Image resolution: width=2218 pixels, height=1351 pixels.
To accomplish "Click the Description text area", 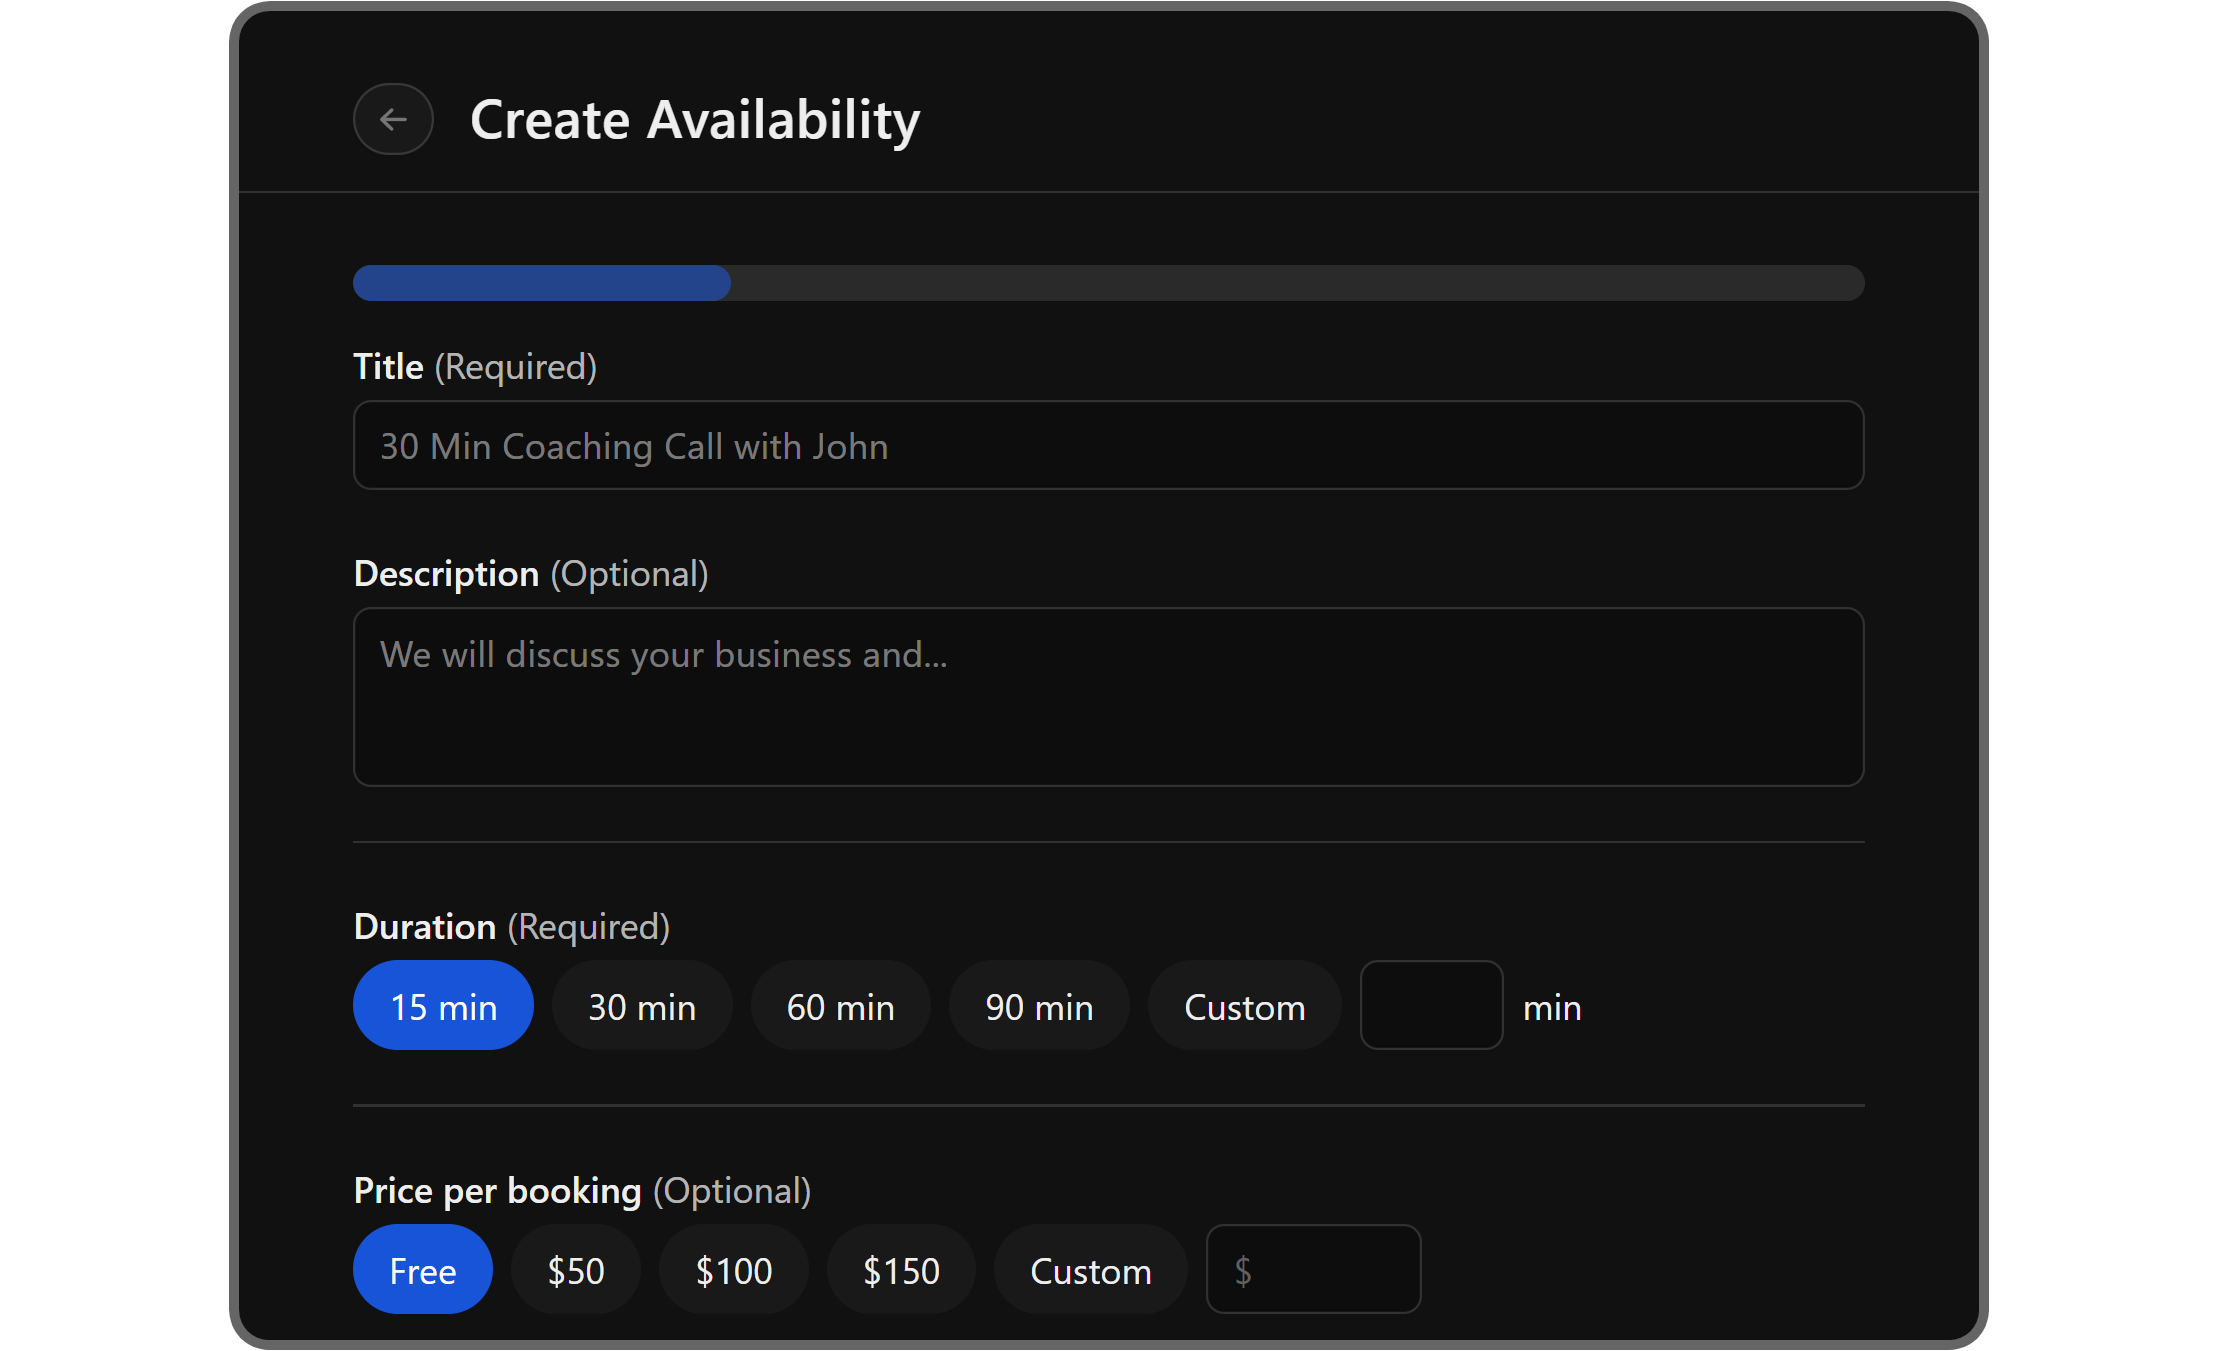I will [1108, 697].
